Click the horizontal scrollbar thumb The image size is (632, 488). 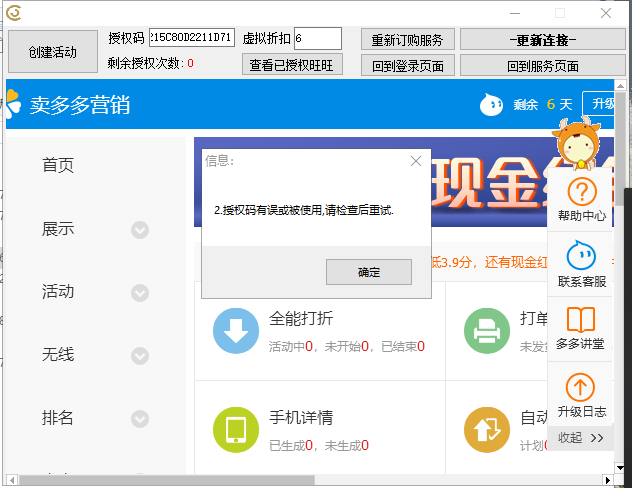coord(166,480)
